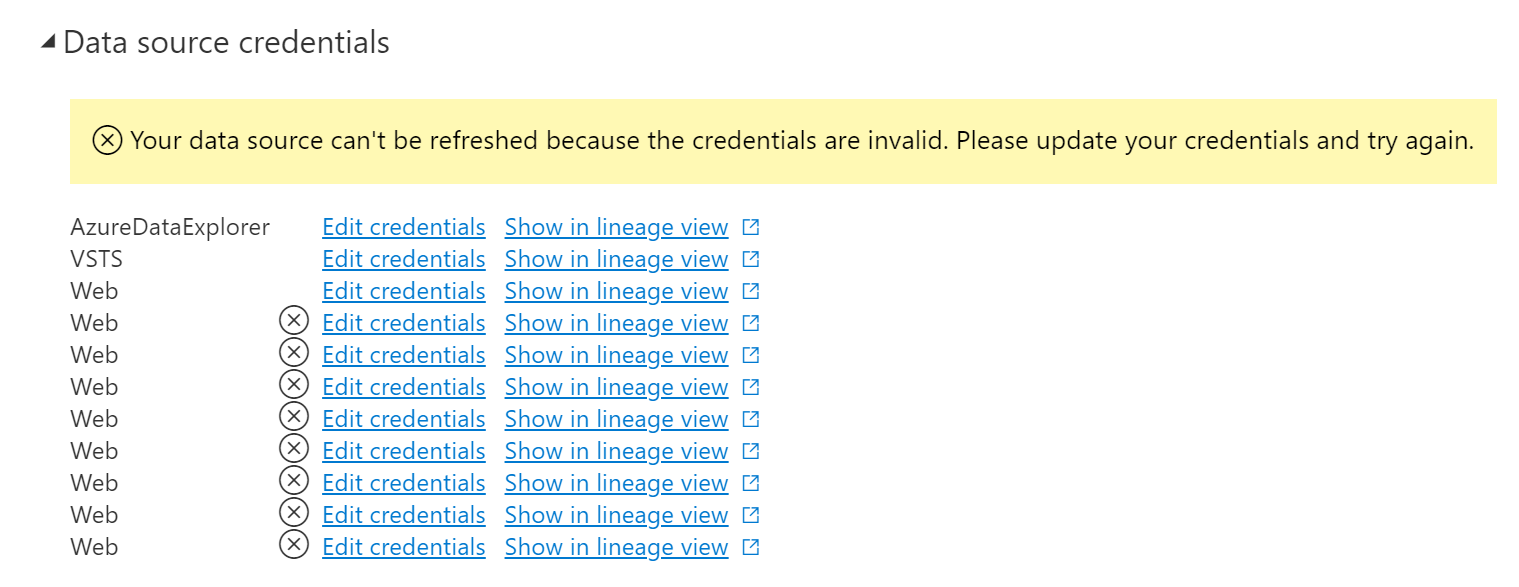Click the error icon inside the yellow warning banner
Viewport: 1519px width, 587px height.
coord(107,142)
